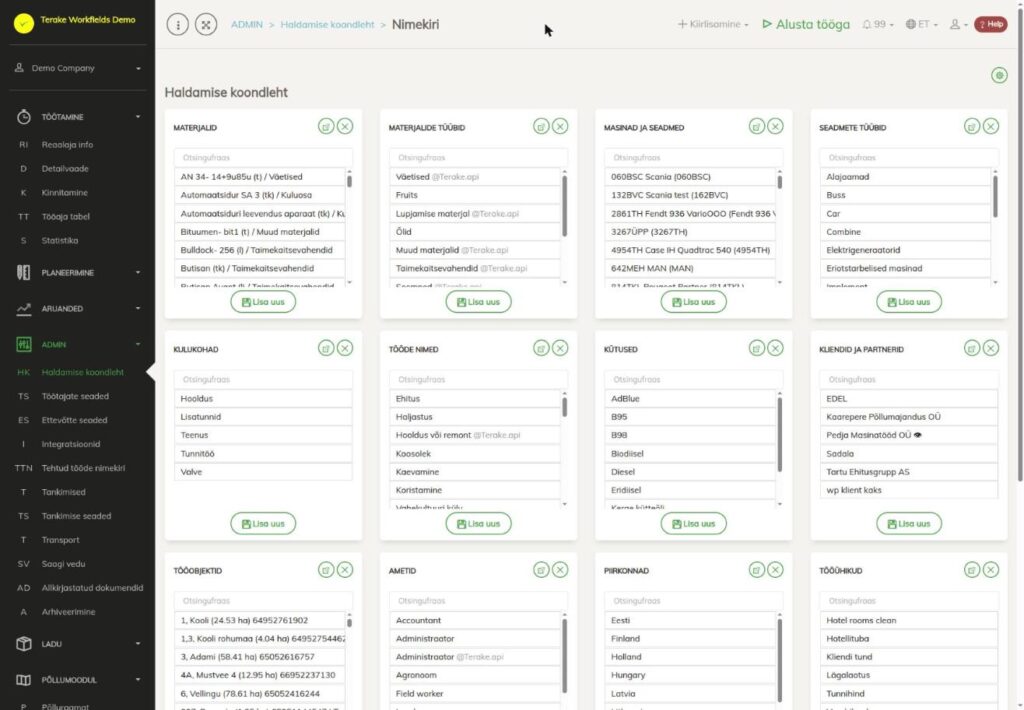
Task: Toggle fullscreen with the expand arrows icon
Action: click(x=206, y=25)
